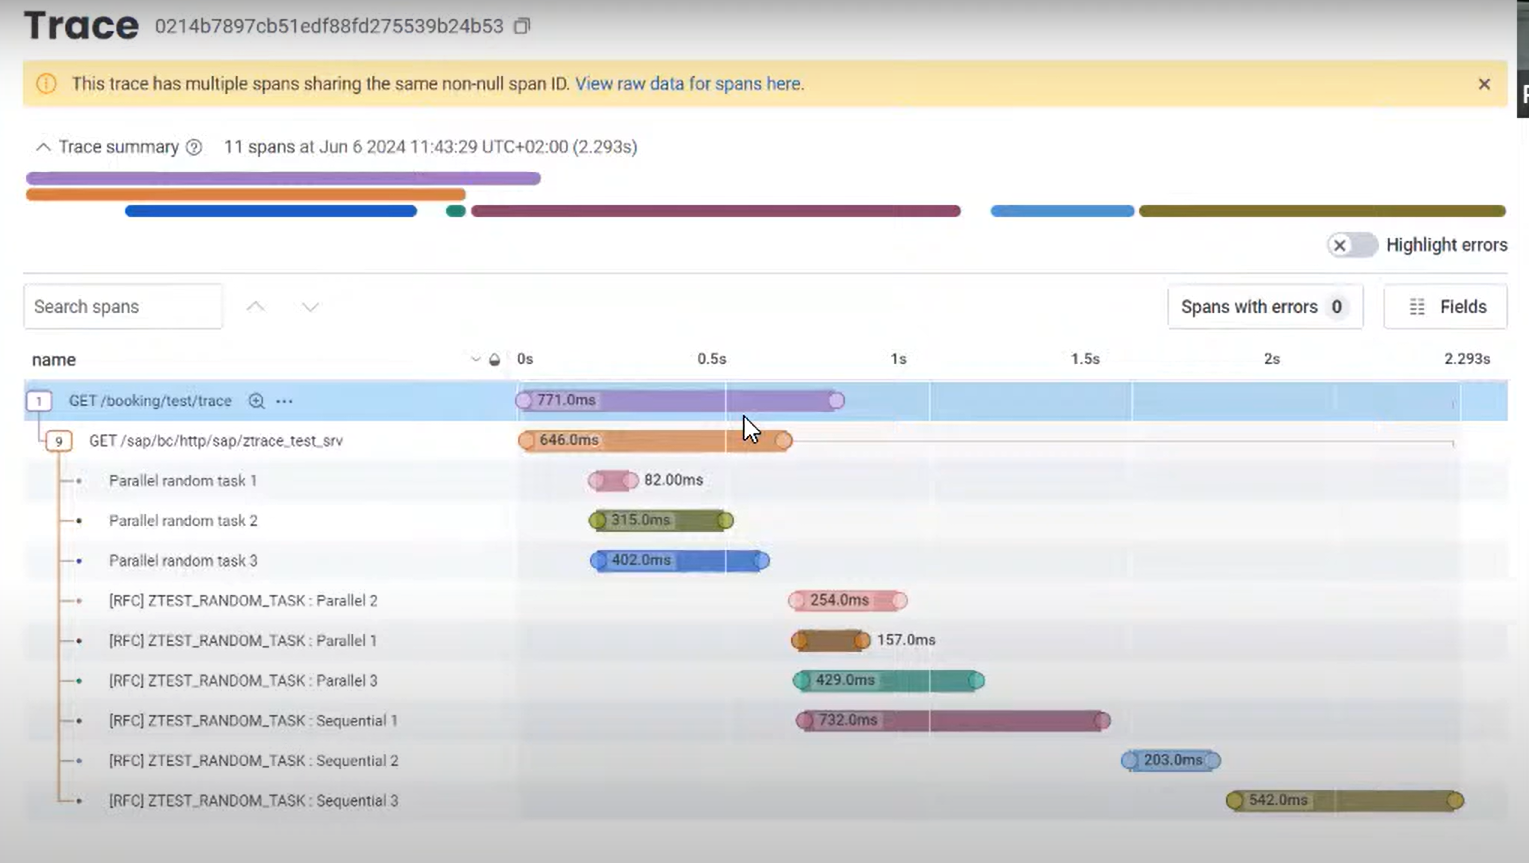Click the 1s time axis label
Screen dimensions: 1529x863
pyautogui.click(x=898, y=359)
